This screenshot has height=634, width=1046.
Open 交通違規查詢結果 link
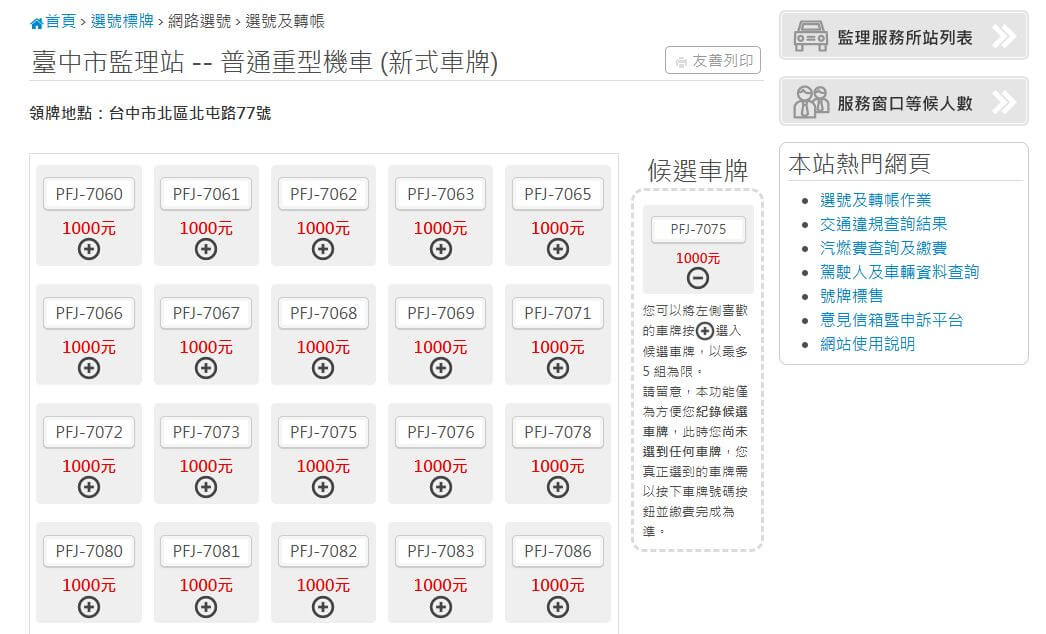[883, 224]
